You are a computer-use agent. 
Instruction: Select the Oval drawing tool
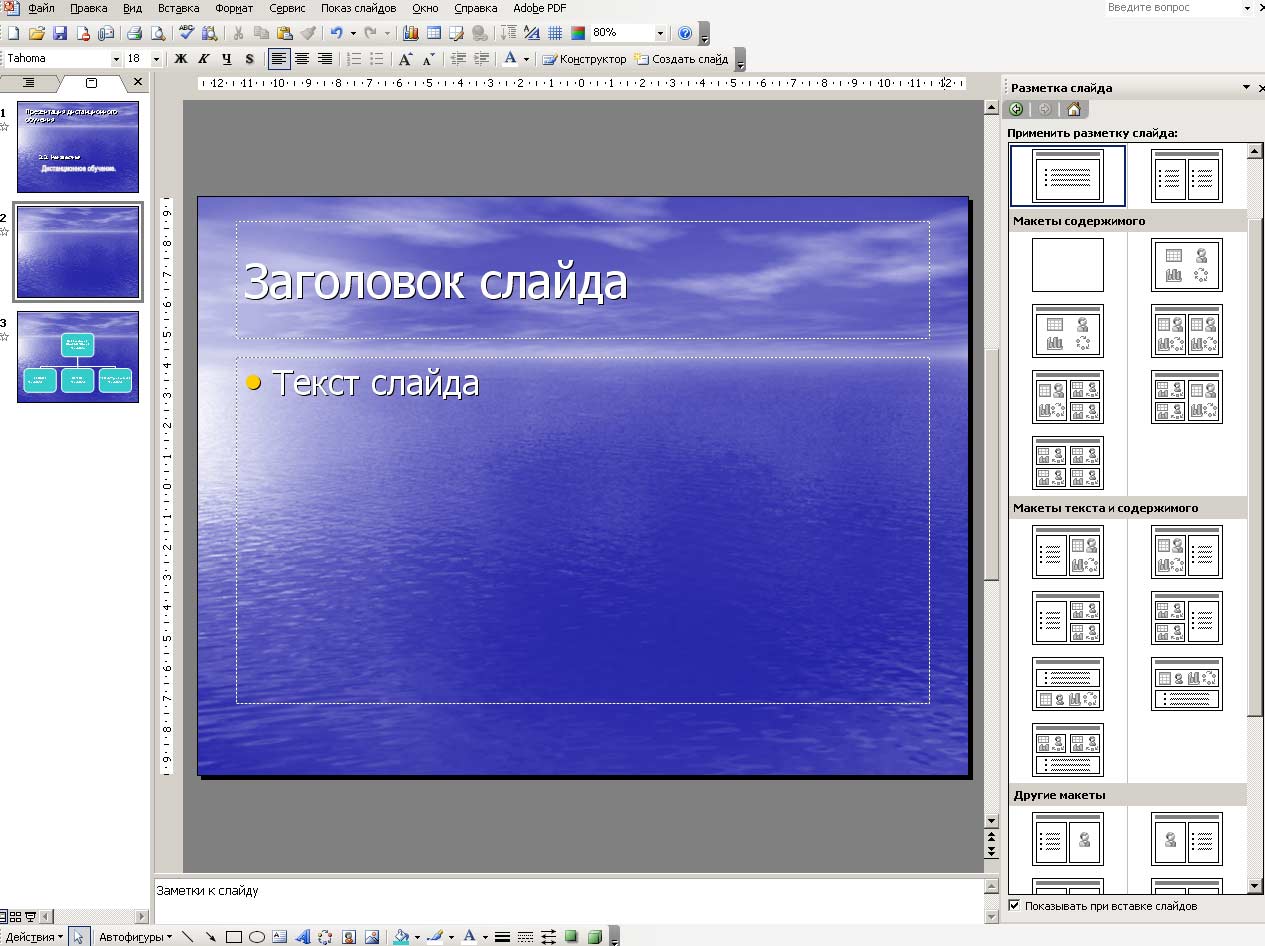tap(256, 937)
